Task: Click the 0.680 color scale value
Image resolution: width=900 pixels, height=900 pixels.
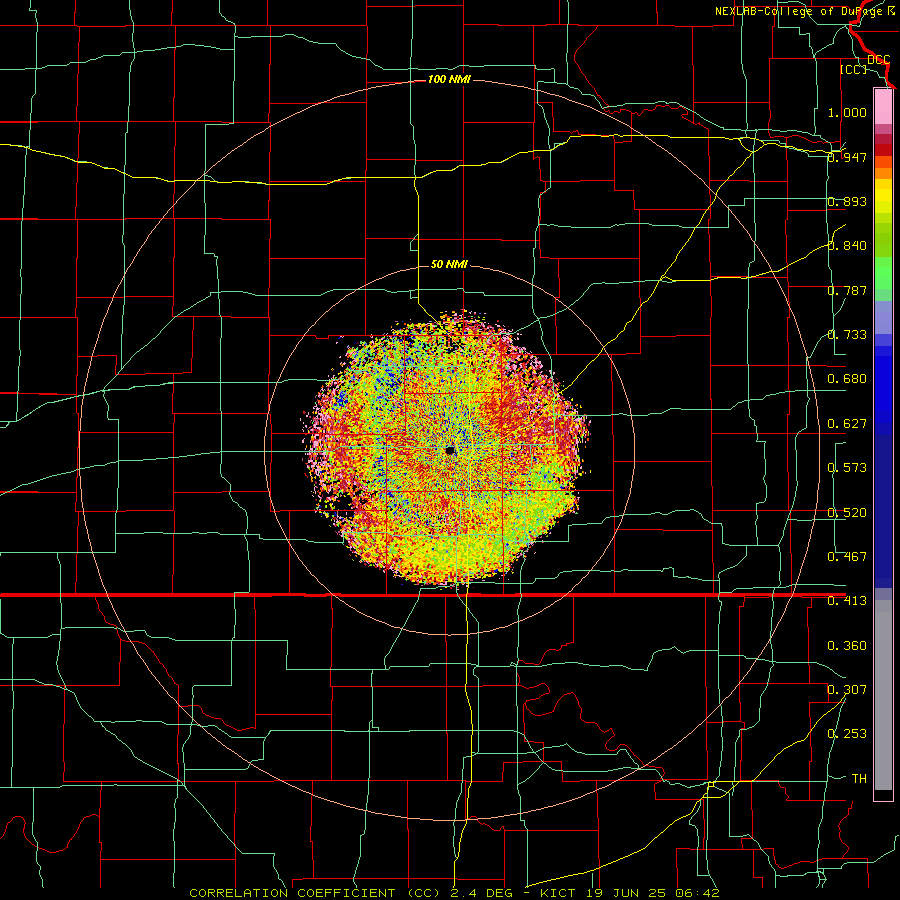Action: tap(847, 379)
